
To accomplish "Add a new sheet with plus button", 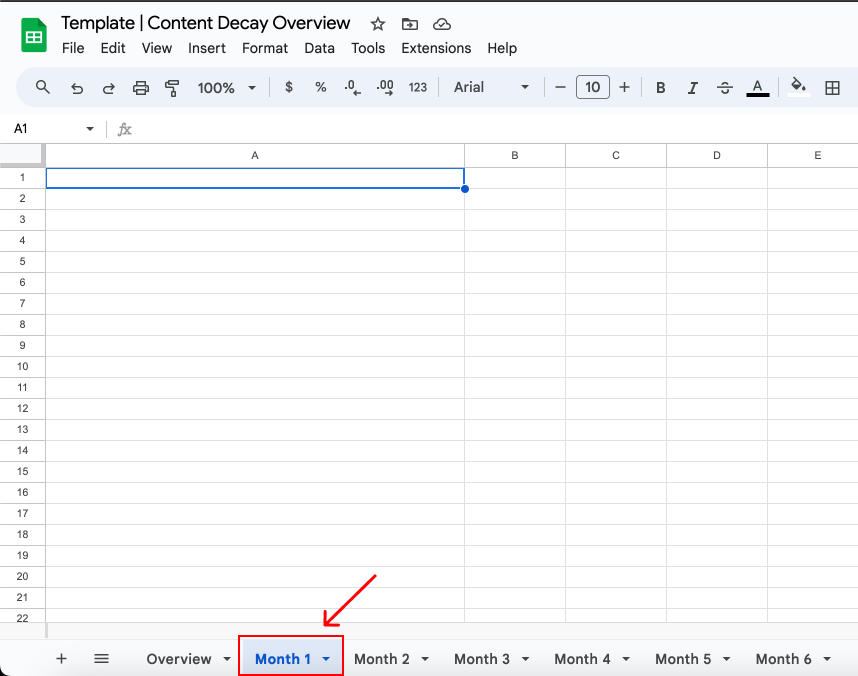I will pyautogui.click(x=61, y=659).
